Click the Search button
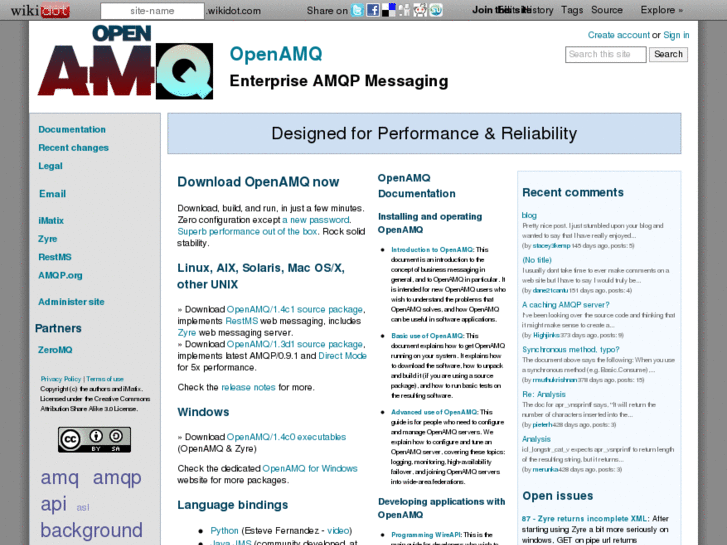Image resolution: width=727 pixels, height=545 pixels. (x=668, y=54)
